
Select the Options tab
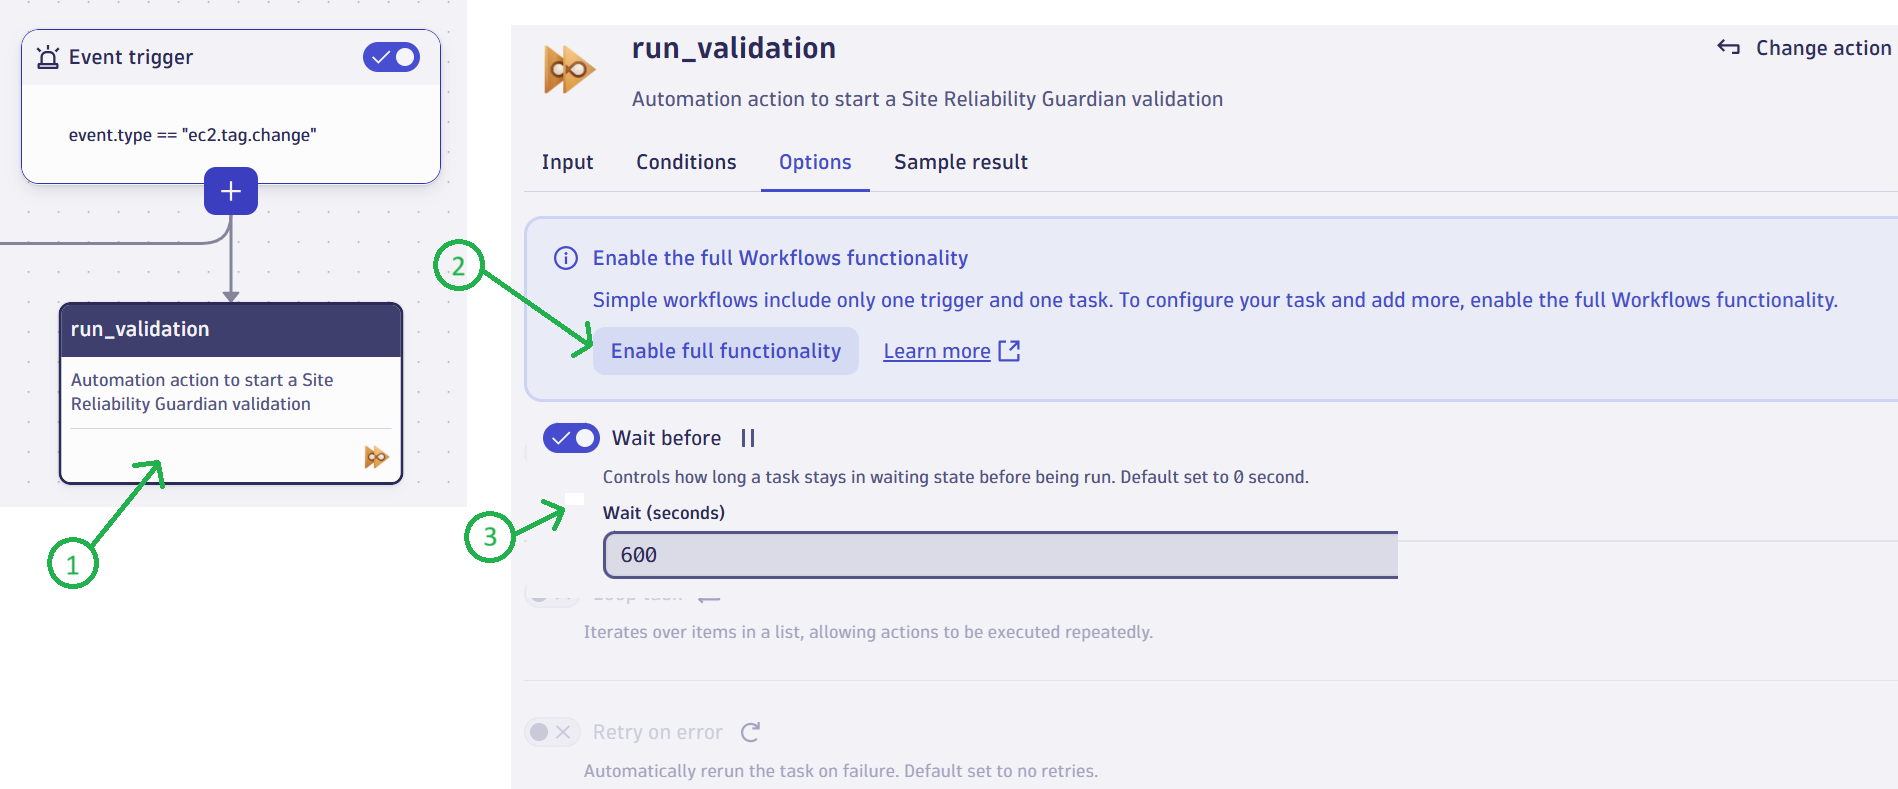815,162
